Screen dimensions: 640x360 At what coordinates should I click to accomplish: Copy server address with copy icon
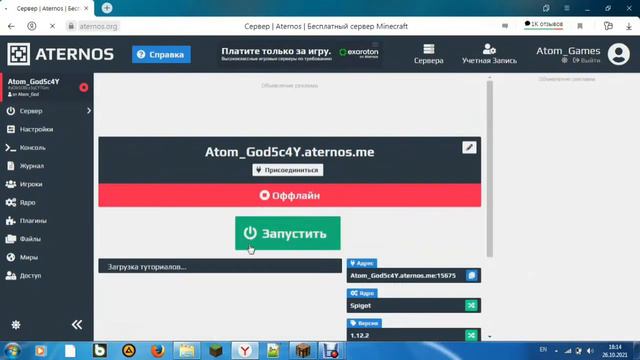click(472, 276)
